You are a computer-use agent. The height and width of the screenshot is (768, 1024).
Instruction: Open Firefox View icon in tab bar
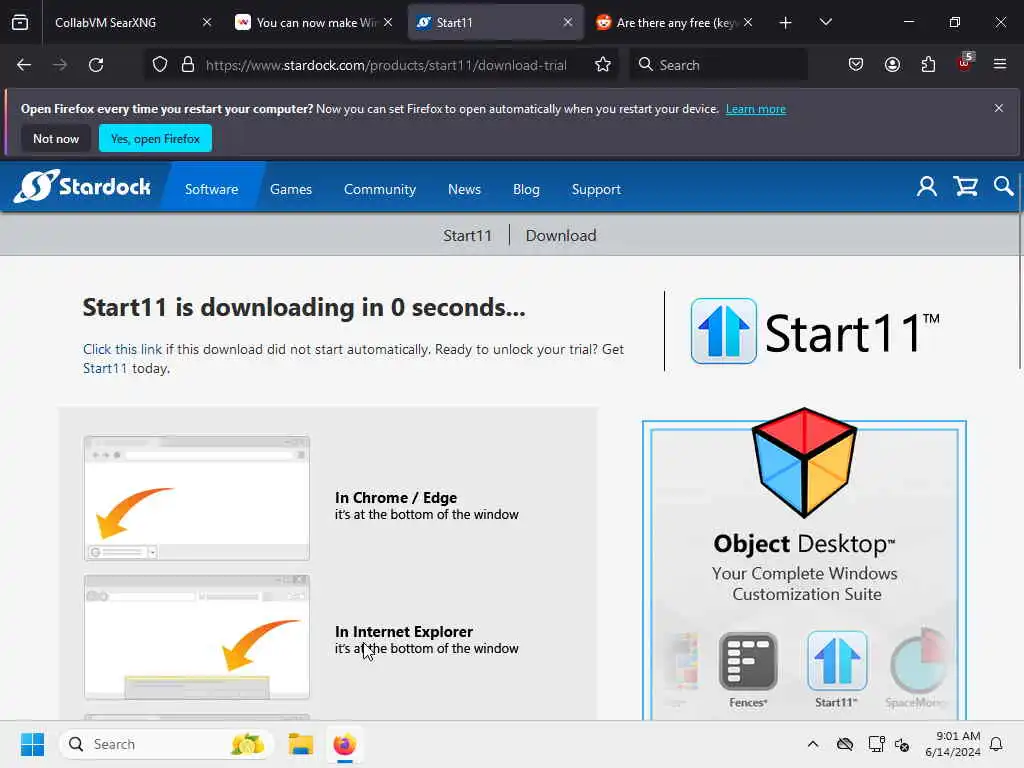[20, 22]
